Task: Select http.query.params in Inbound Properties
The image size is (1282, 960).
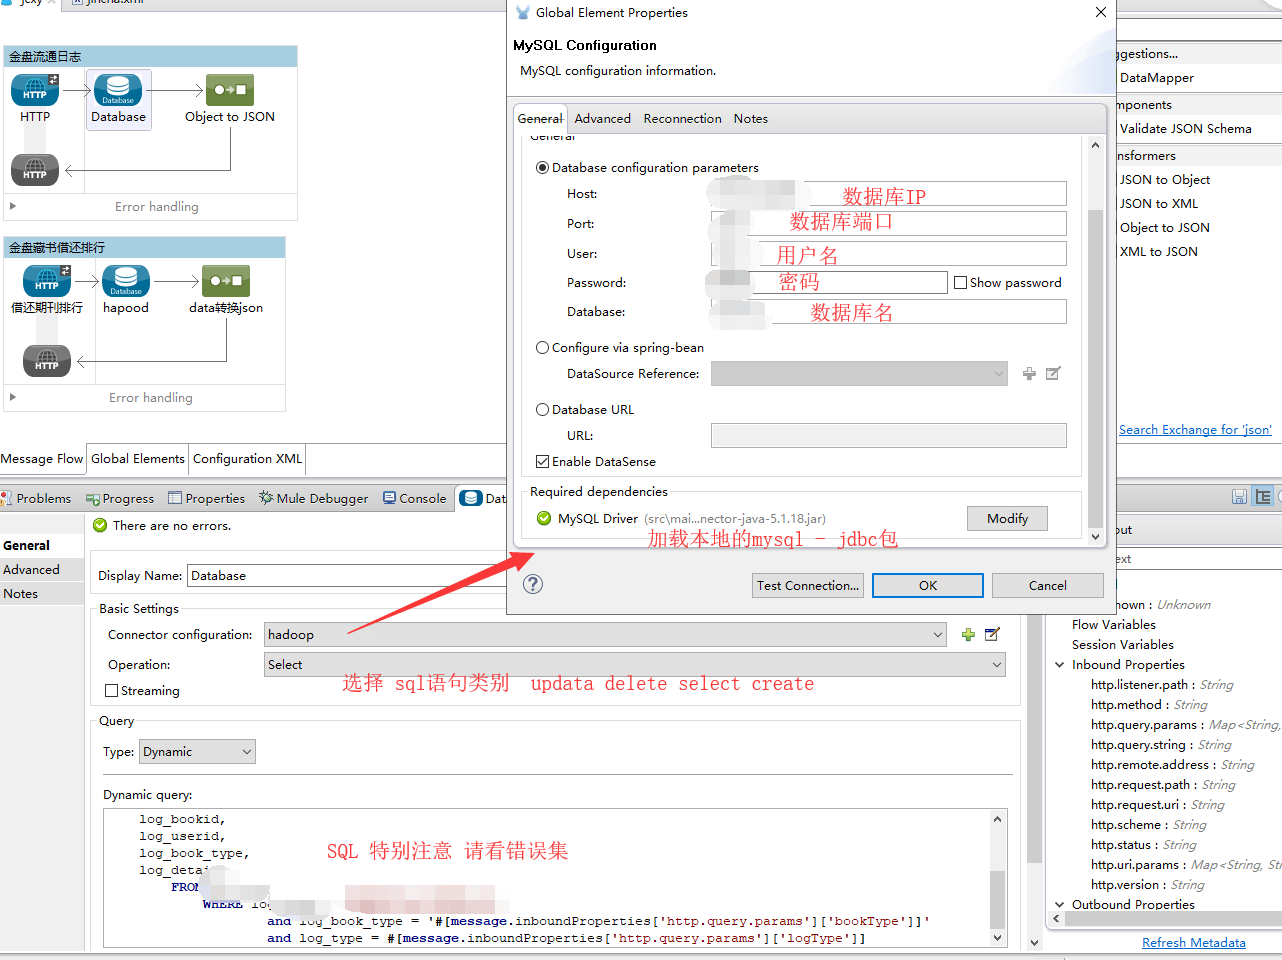Action: (x=1185, y=725)
